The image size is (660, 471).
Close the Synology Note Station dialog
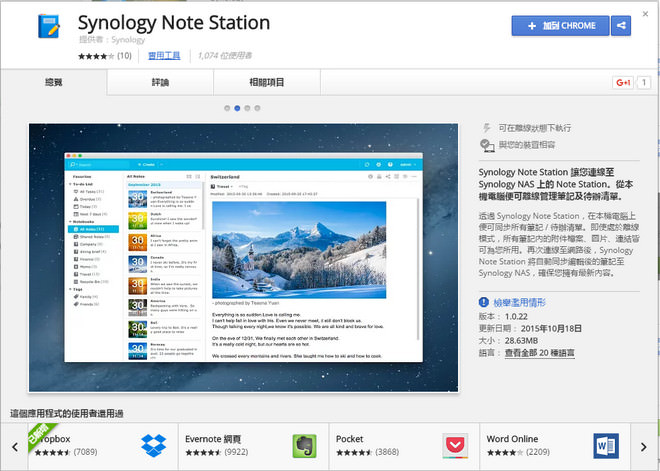(645, 14)
